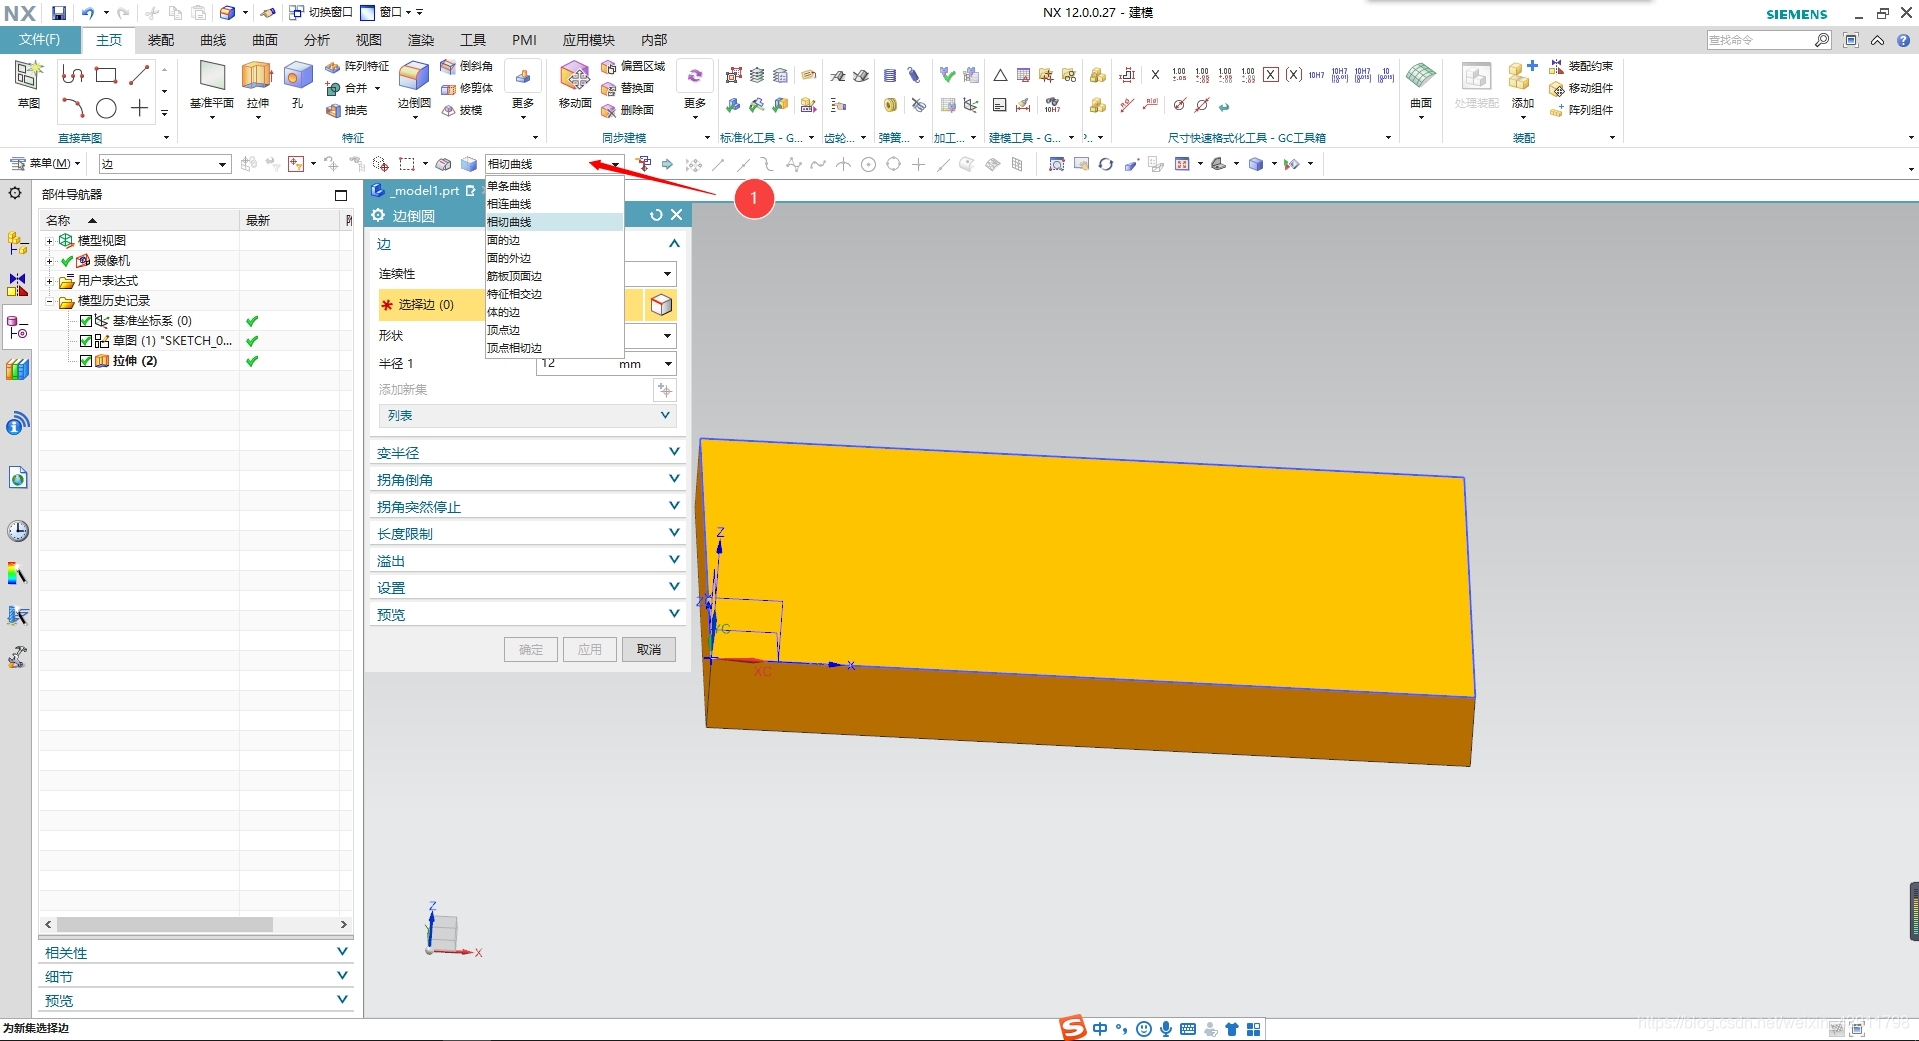Click the 阵列特征 pattern feature tool
1919x1041 pixels.
(x=357, y=66)
